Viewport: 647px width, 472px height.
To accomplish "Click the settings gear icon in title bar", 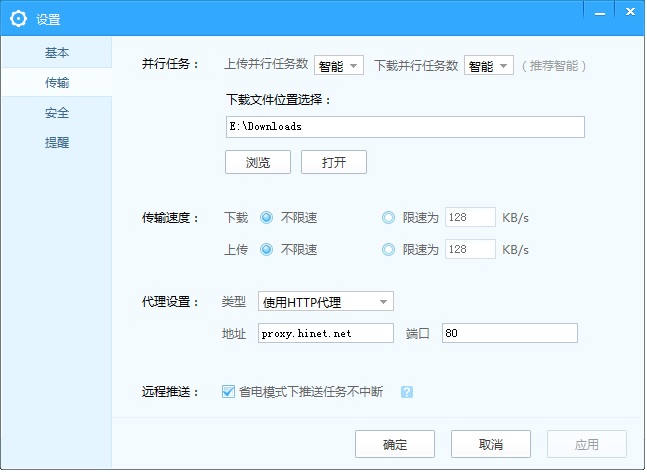I will click(x=18, y=19).
